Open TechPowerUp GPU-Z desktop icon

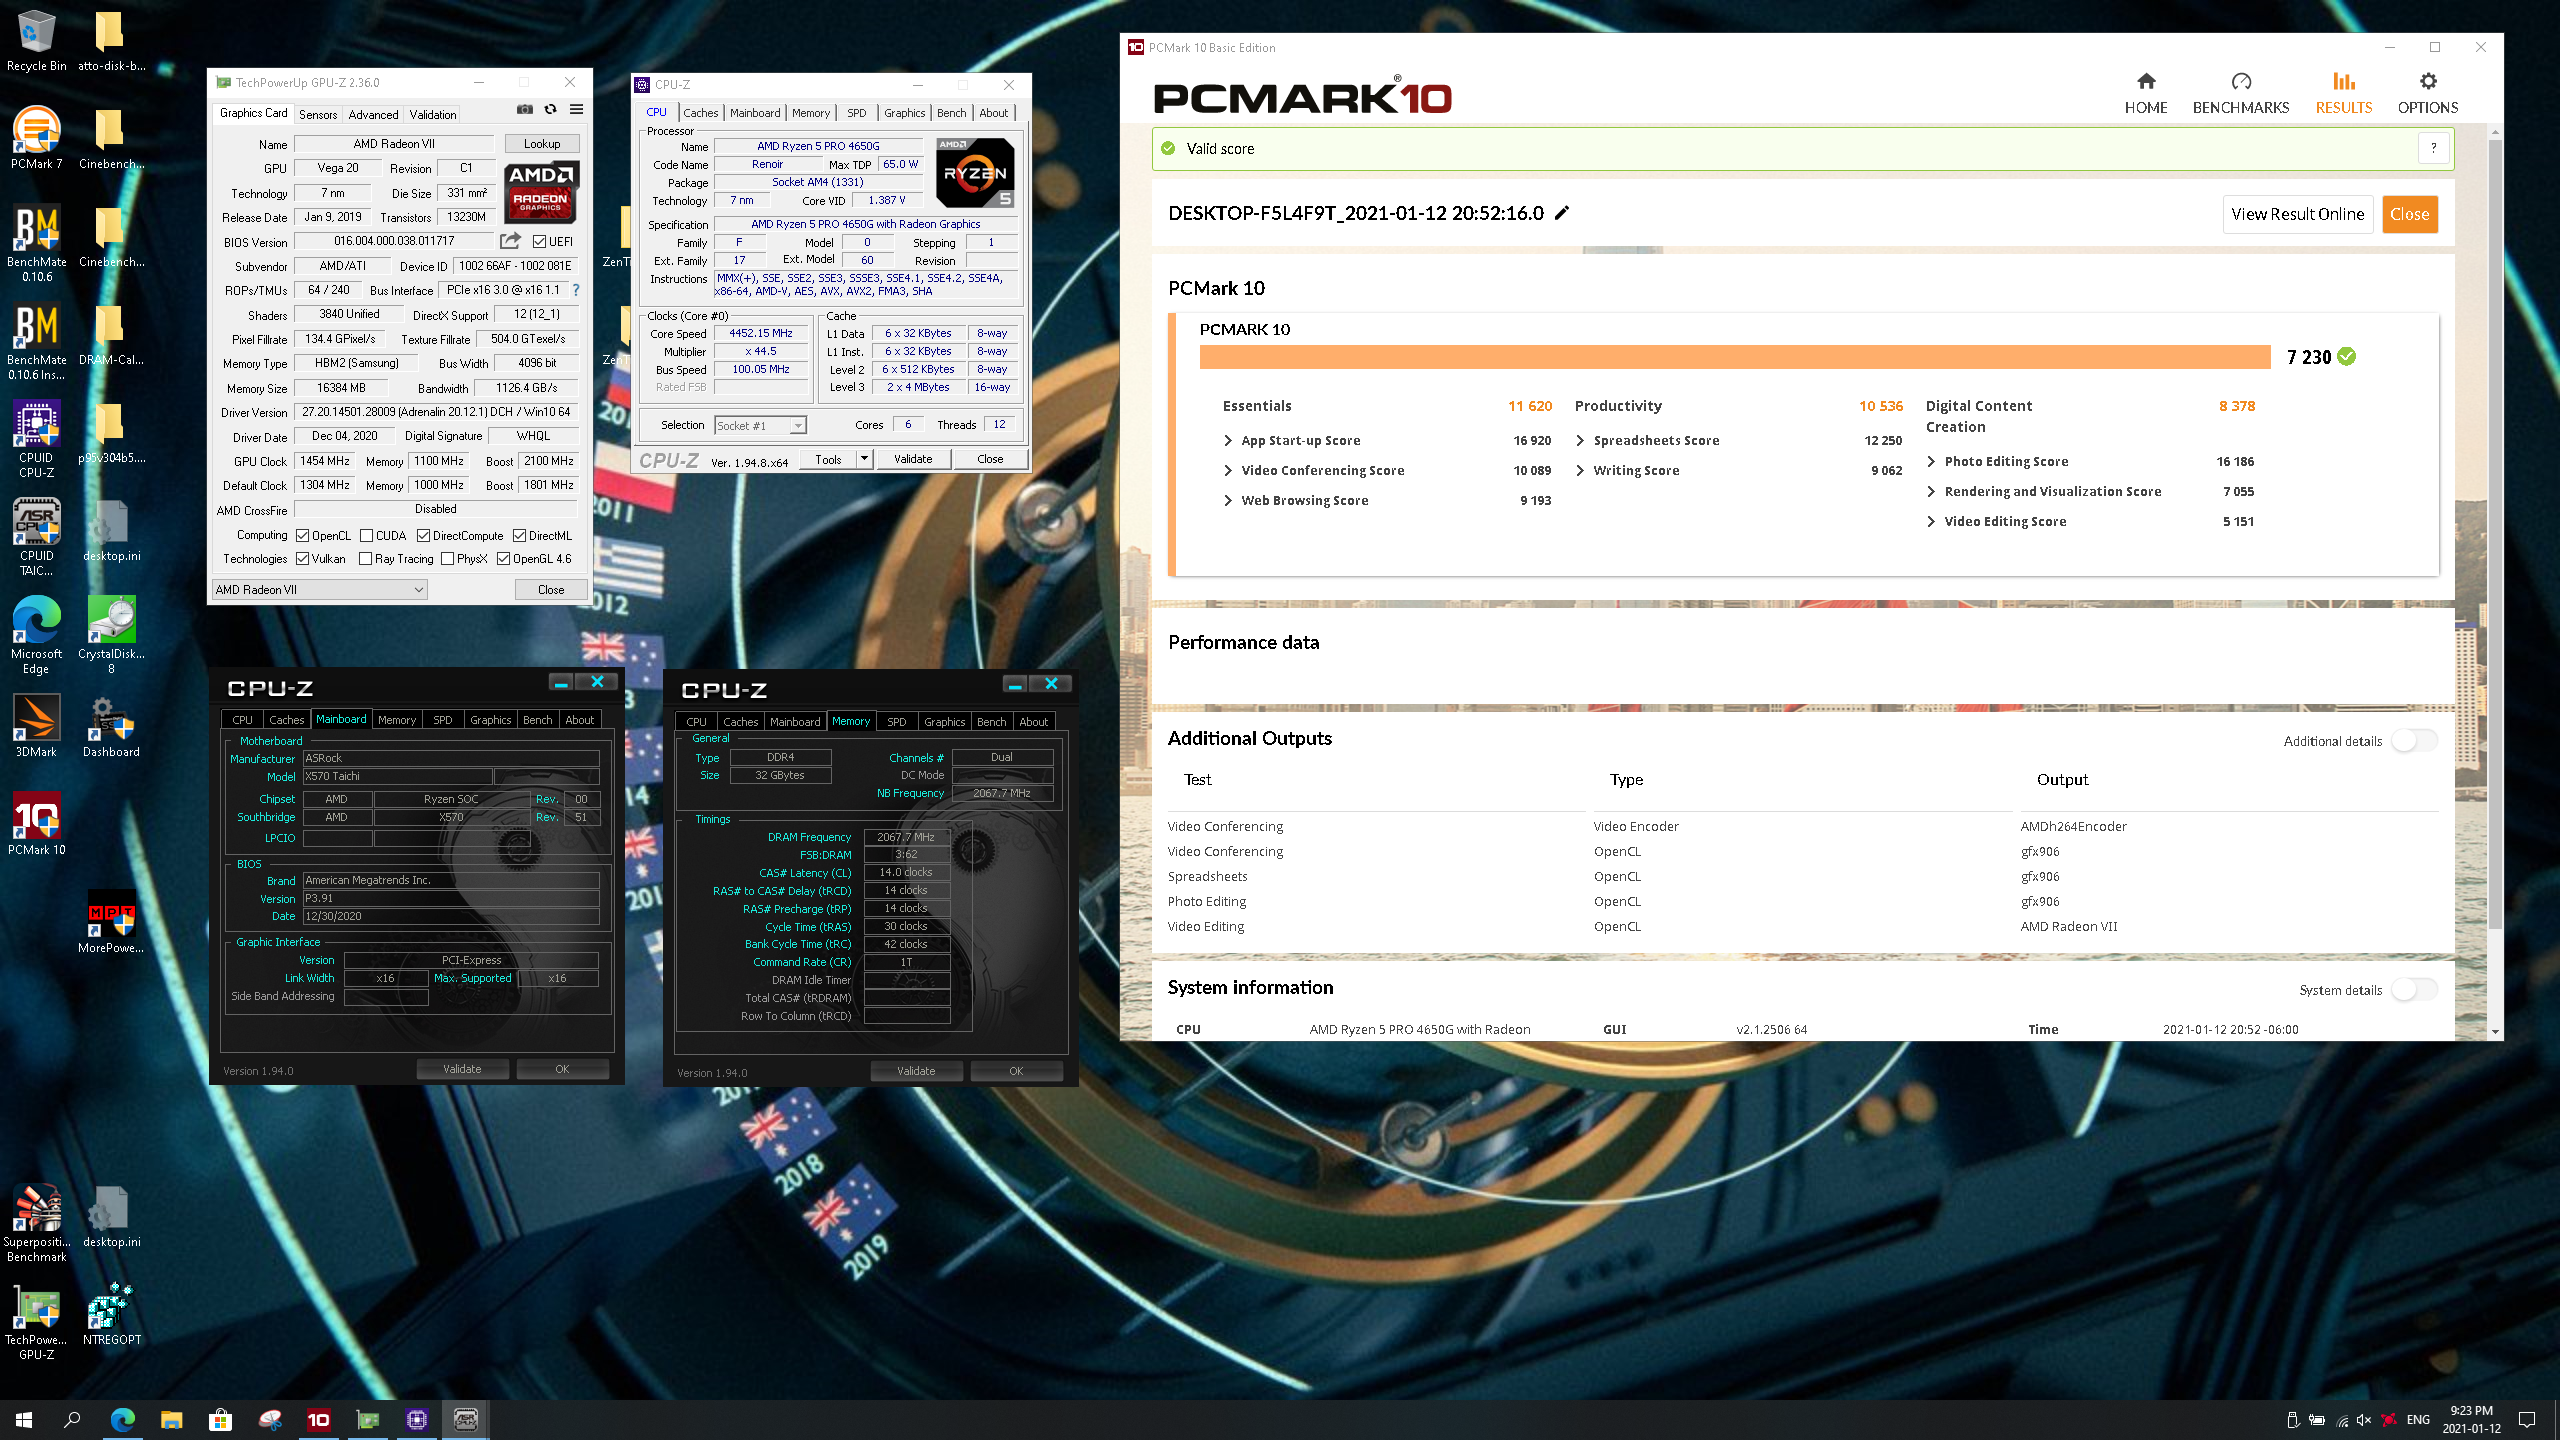tap(36, 1321)
